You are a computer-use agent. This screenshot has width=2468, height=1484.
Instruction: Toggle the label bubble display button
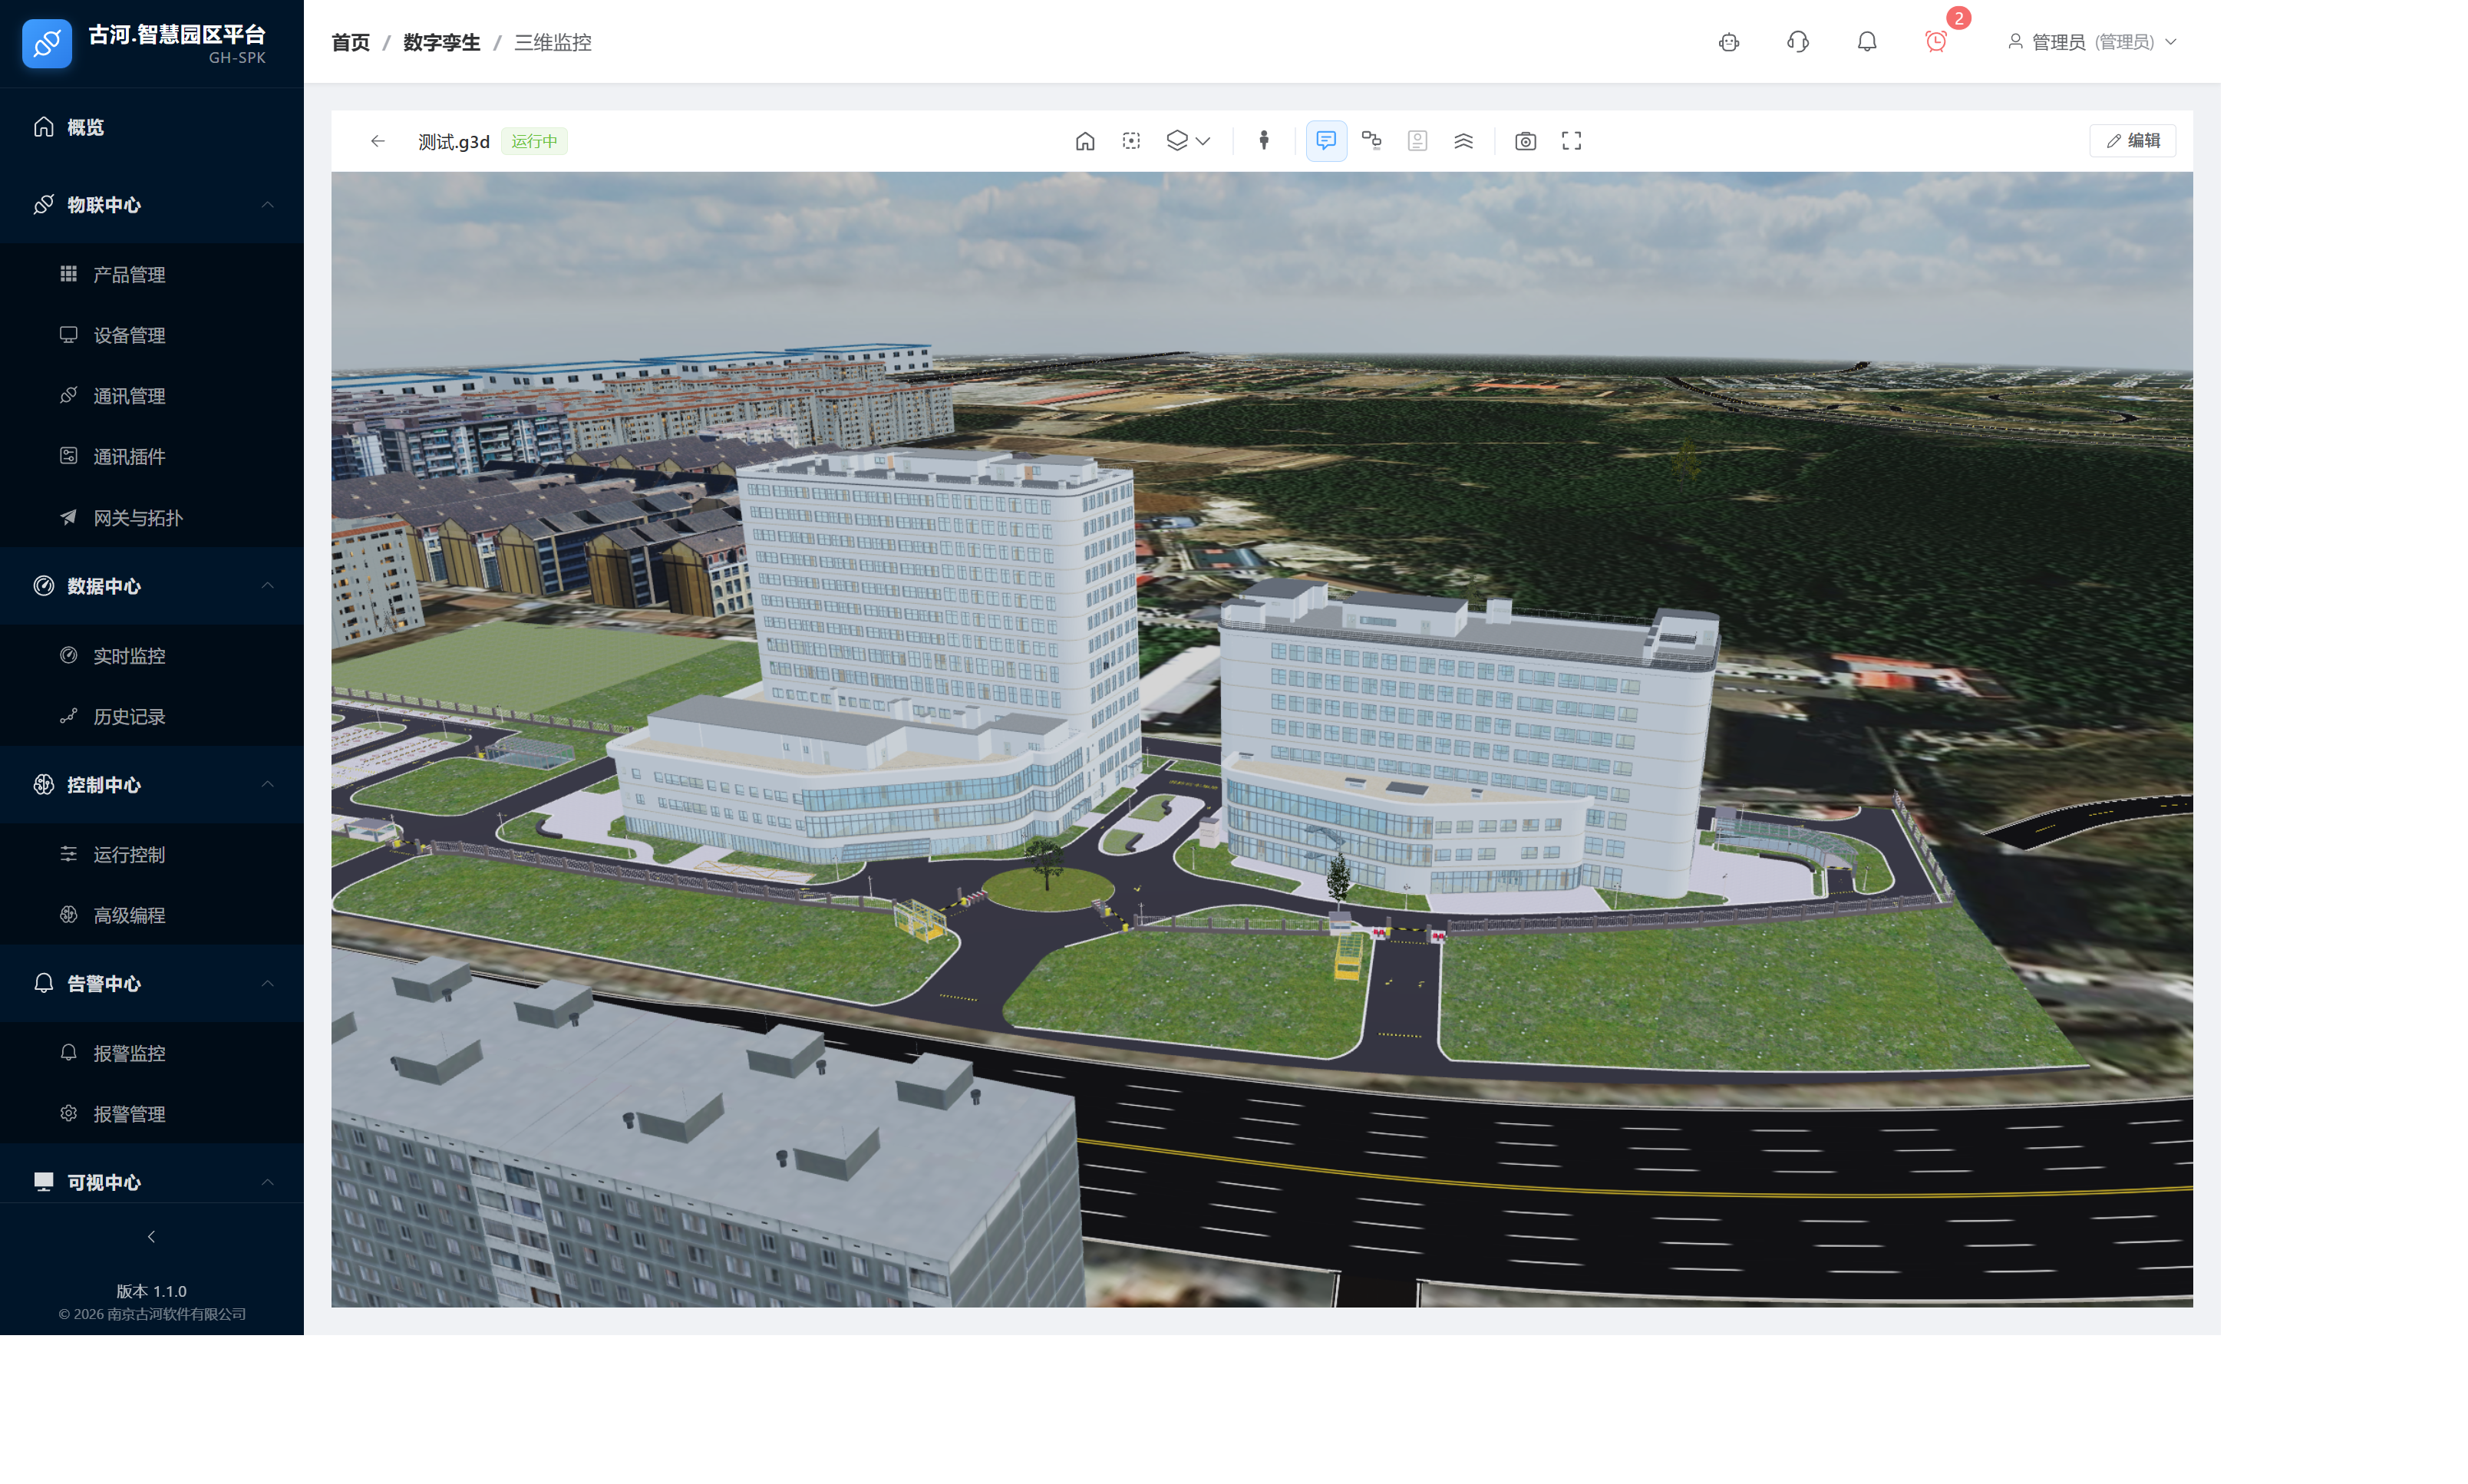[x=1325, y=141]
